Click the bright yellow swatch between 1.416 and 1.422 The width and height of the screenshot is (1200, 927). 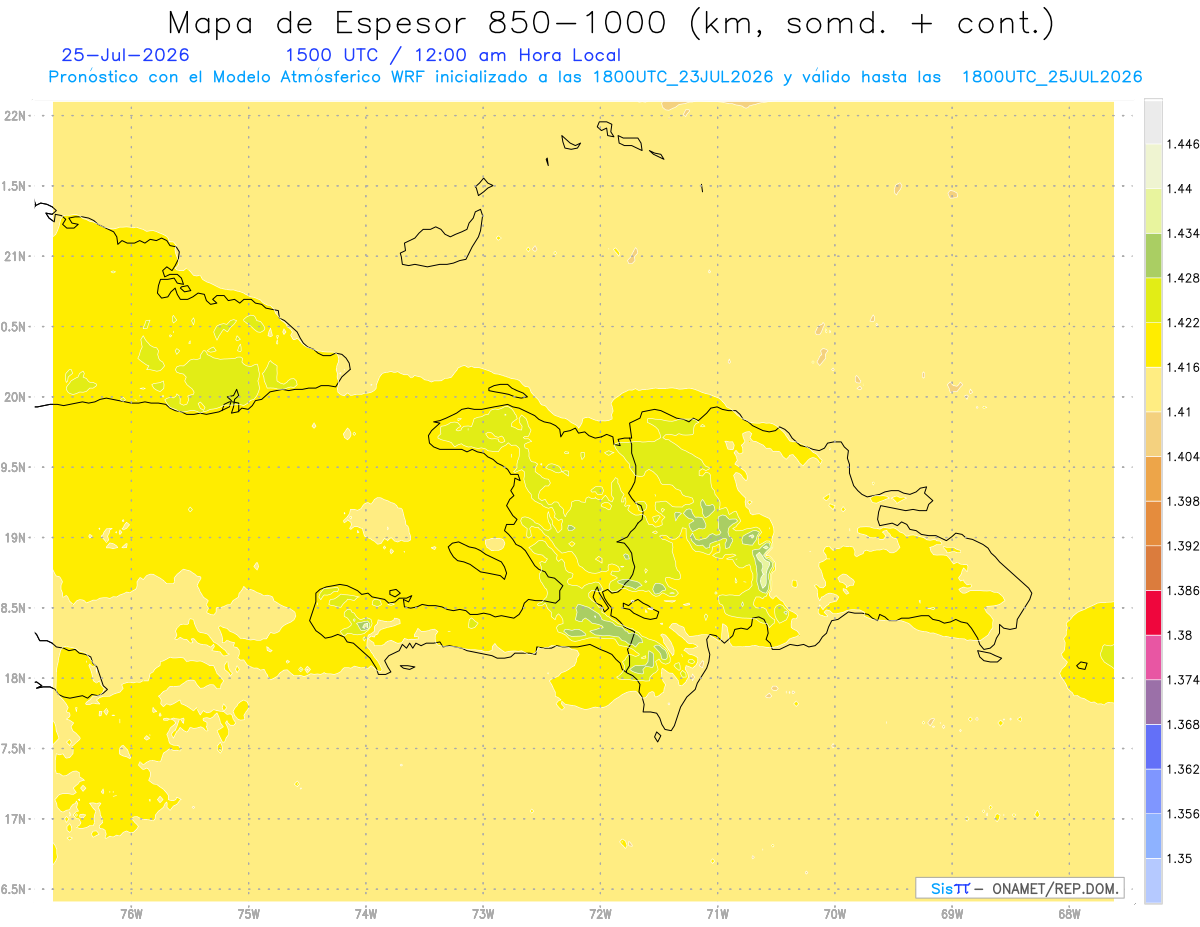pyautogui.click(x=1153, y=344)
